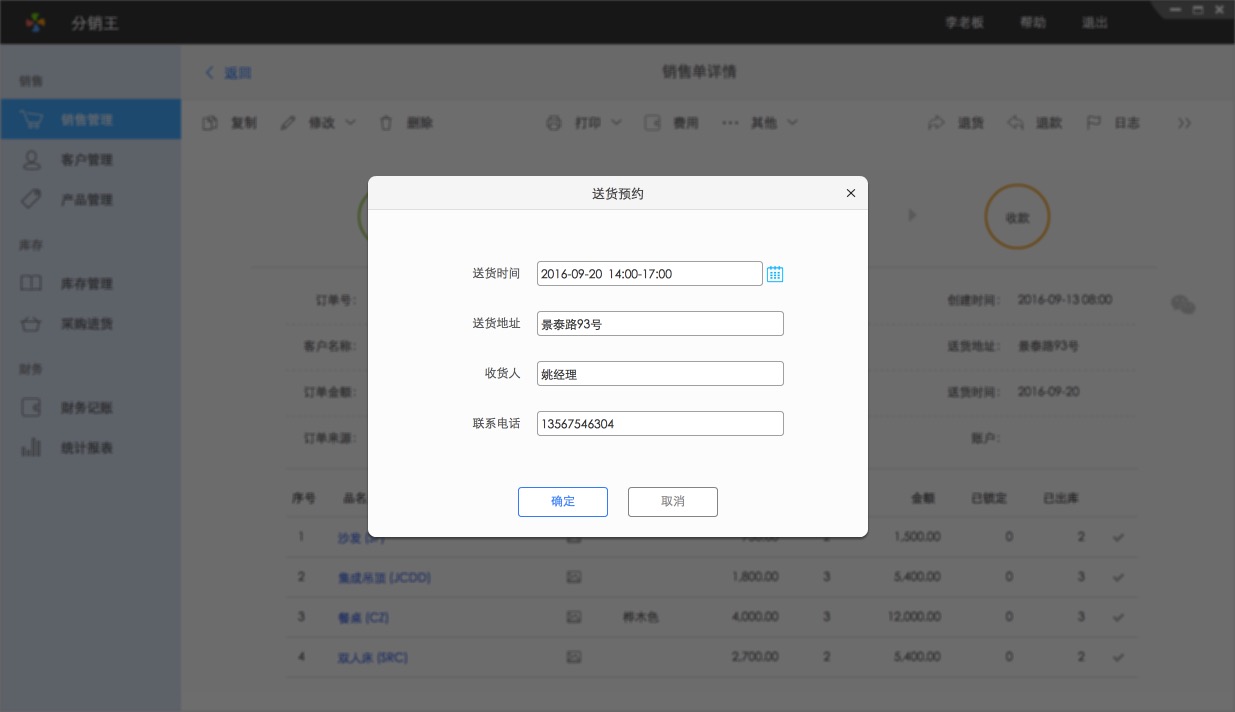
Task: Click the 确定 confirm button
Action: pos(562,502)
